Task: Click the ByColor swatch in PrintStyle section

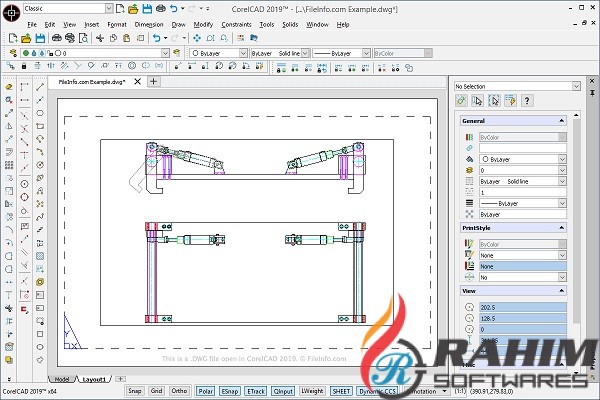Action: tap(523, 244)
